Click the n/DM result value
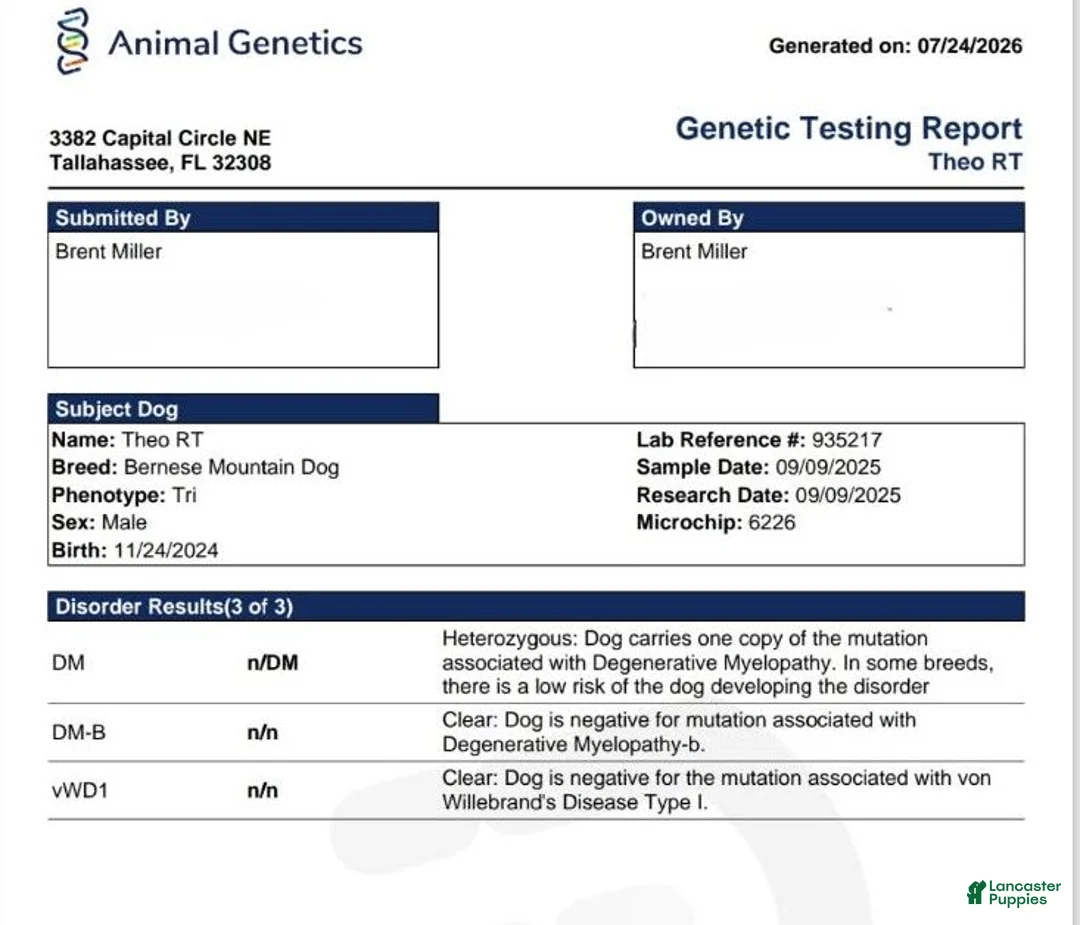1080x925 pixels. 273,663
